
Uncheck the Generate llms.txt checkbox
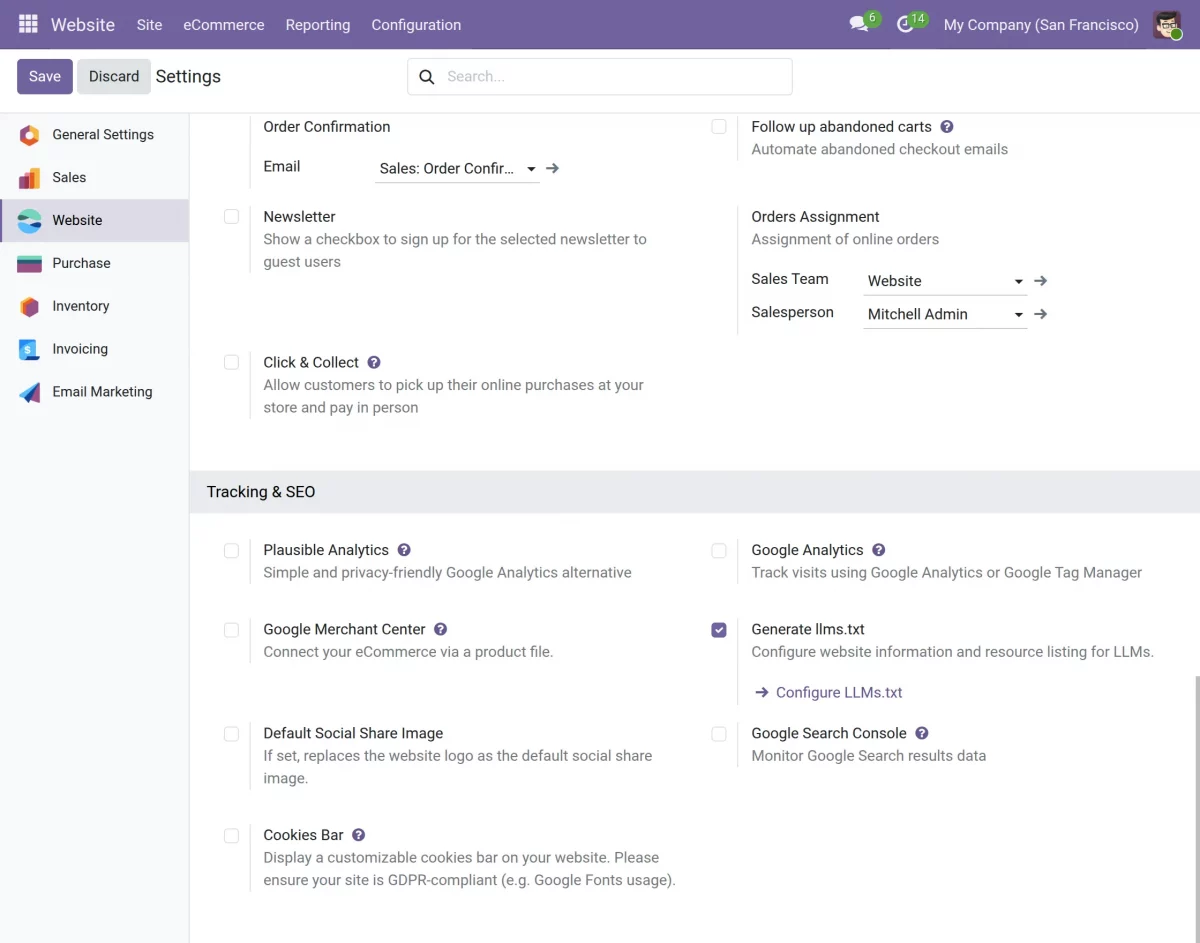tap(719, 630)
